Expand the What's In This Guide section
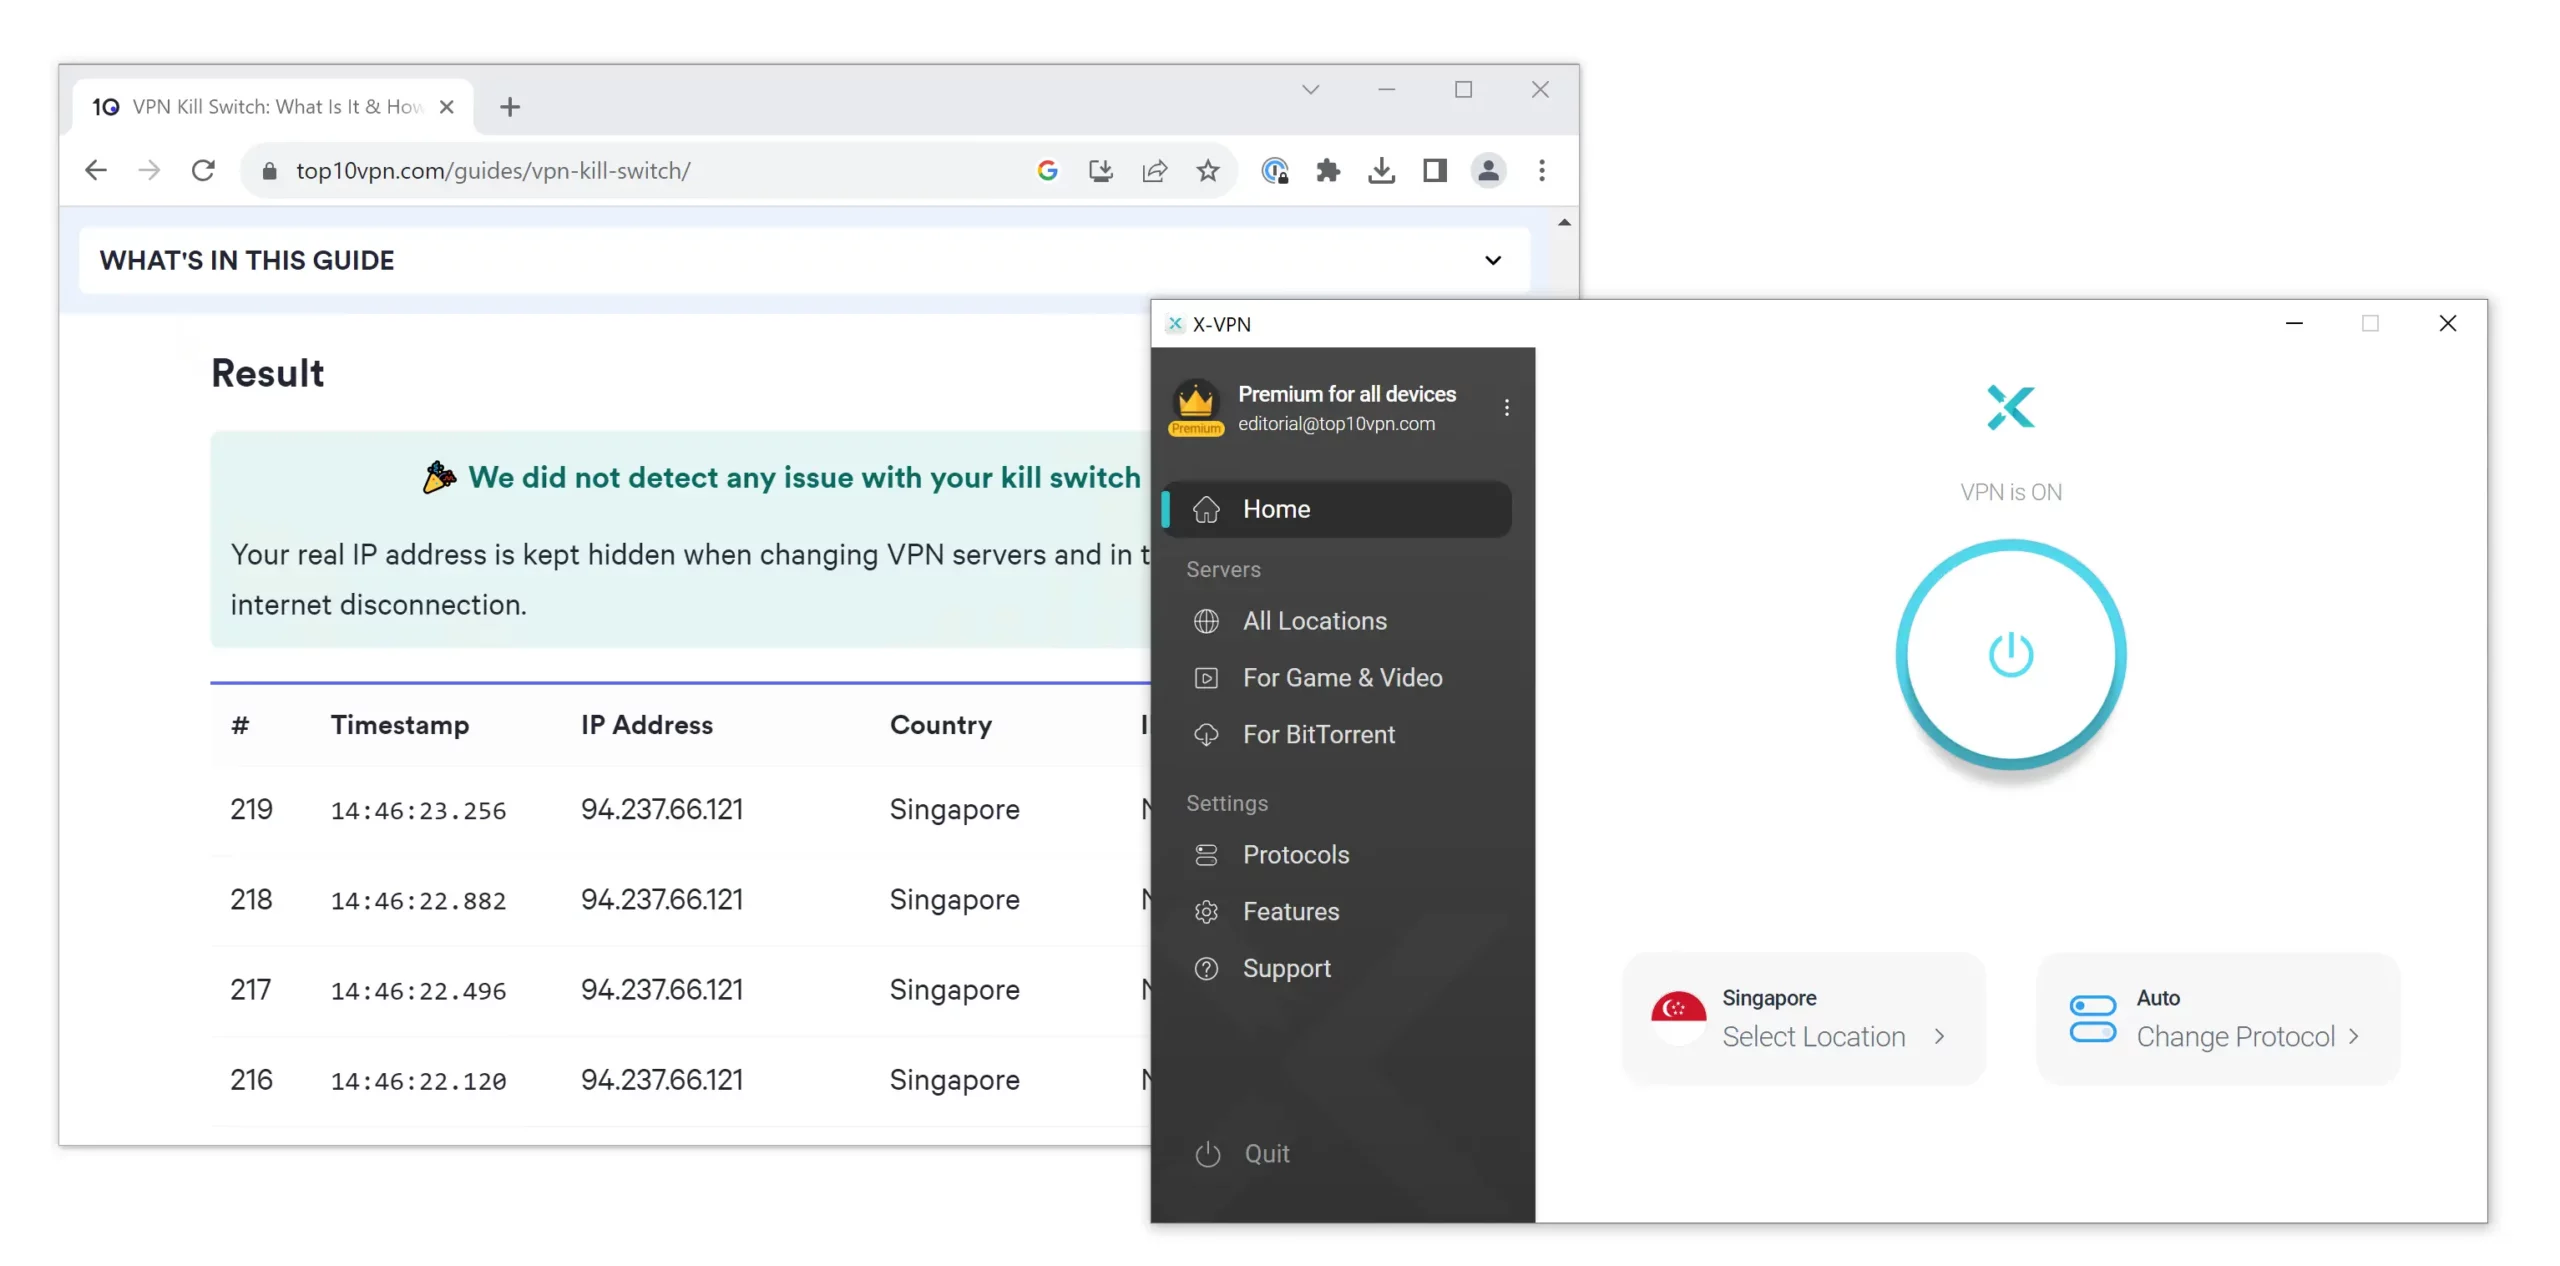The image size is (2560, 1266). [x=1492, y=260]
